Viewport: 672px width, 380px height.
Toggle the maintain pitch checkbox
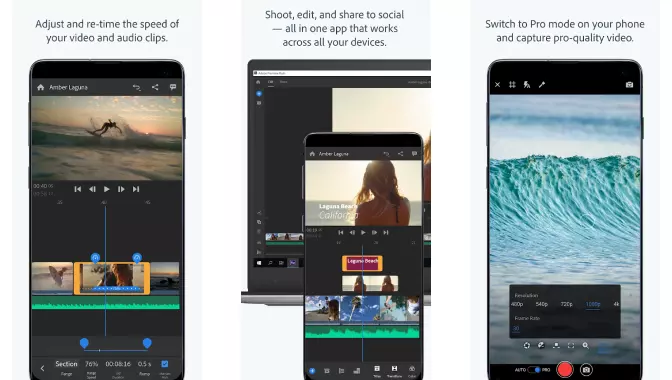[165, 364]
